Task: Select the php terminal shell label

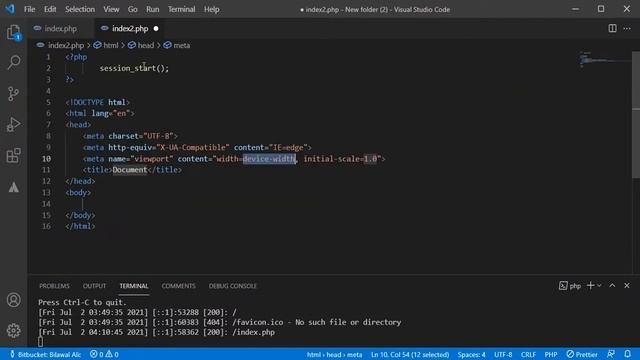Action: click(x=570, y=286)
